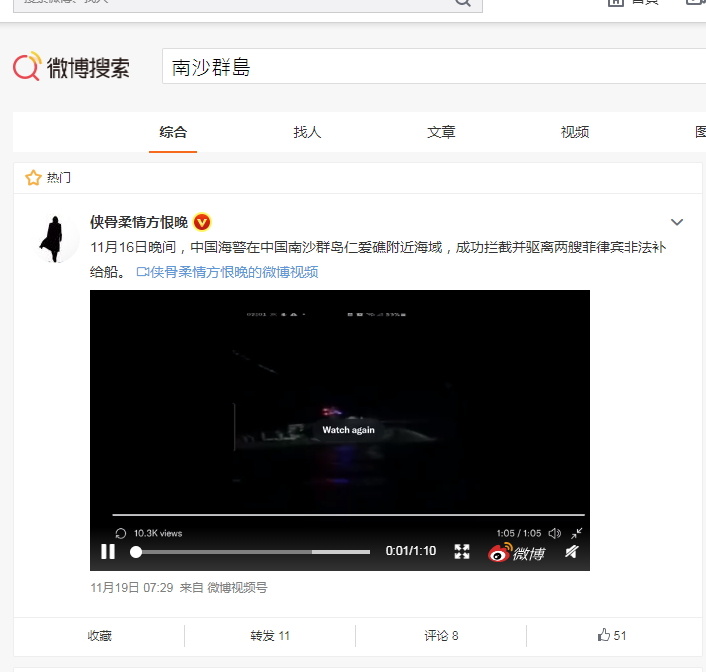
Task: Switch to the 找人 tab
Action: click(x=307, y=132)
